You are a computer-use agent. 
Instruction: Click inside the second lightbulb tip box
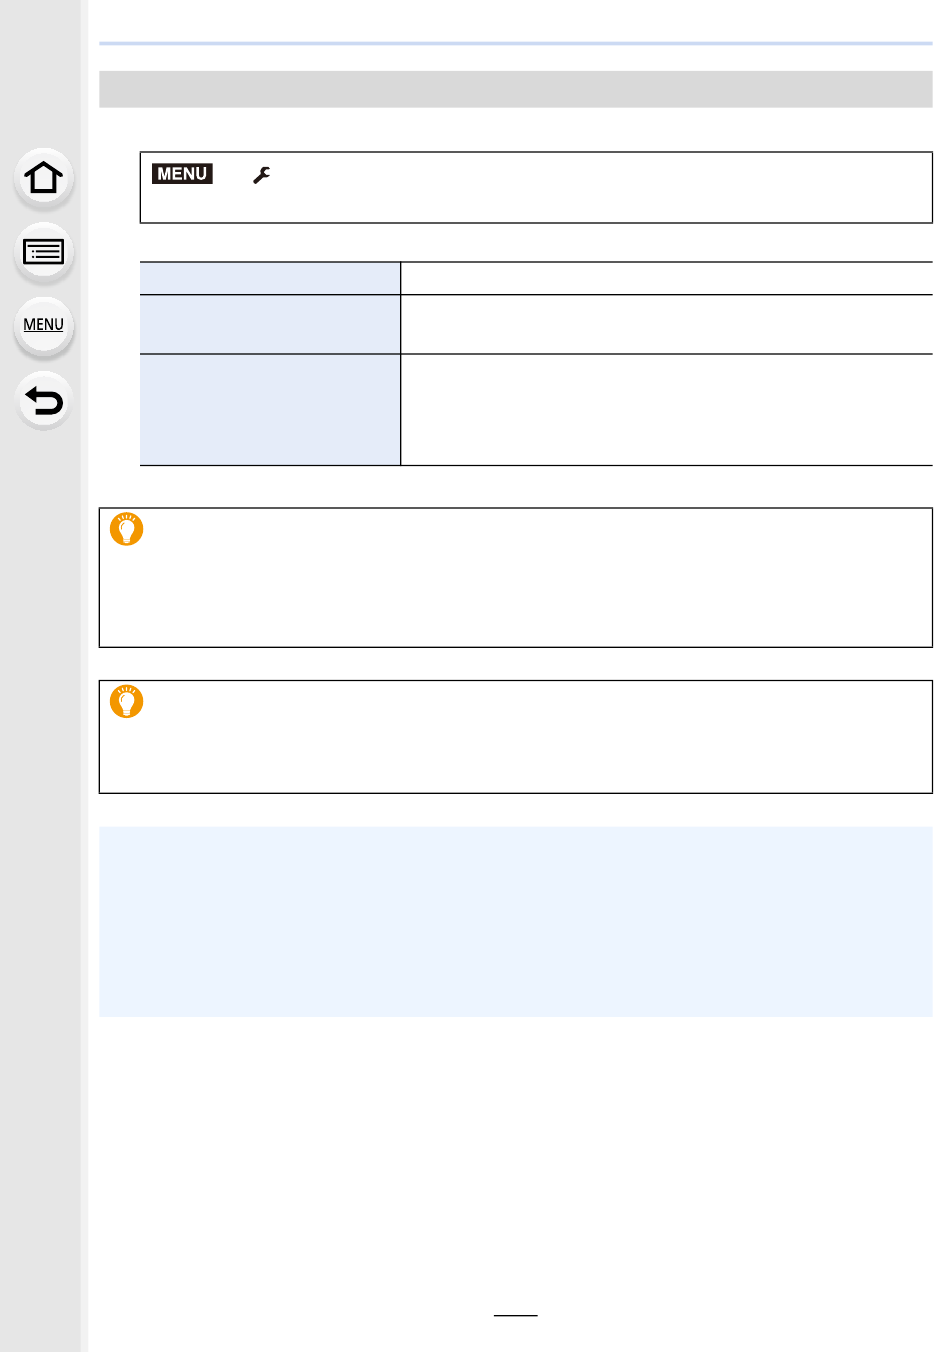pyautogui.click(x=516, y=737)
